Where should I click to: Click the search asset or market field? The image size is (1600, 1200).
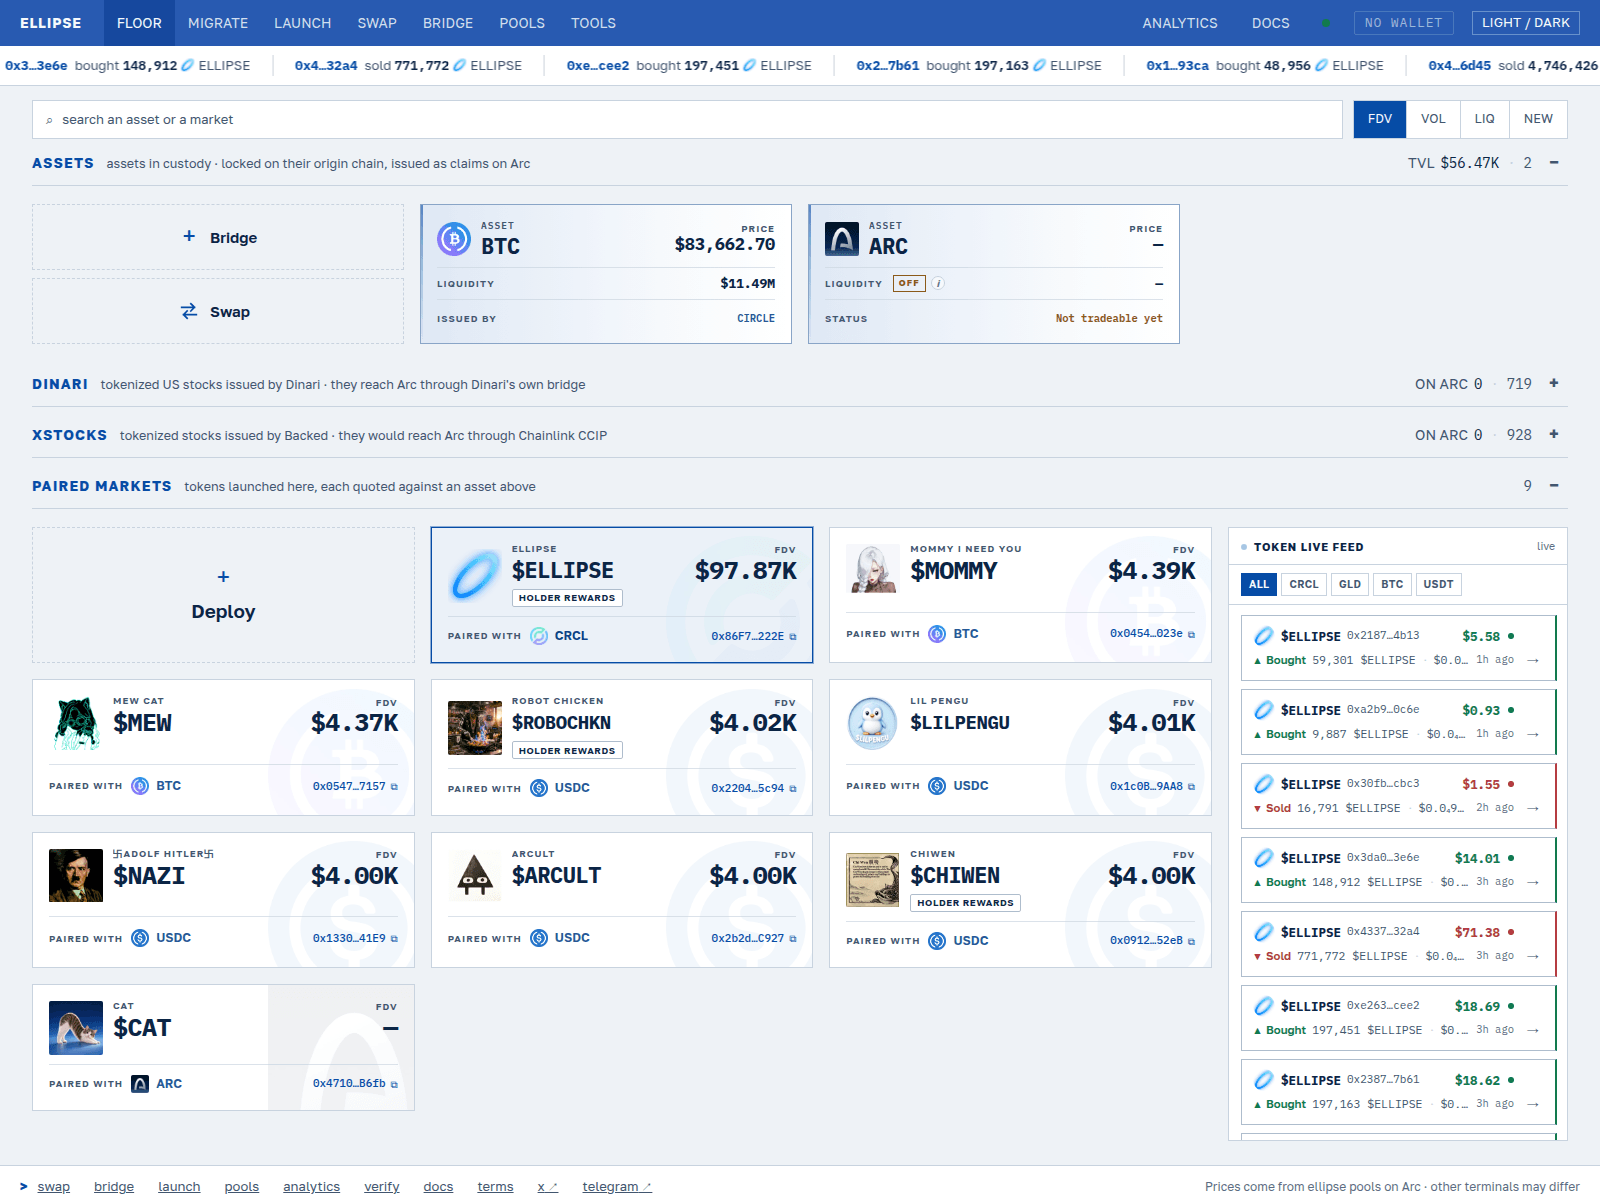(x=687, y=119)
